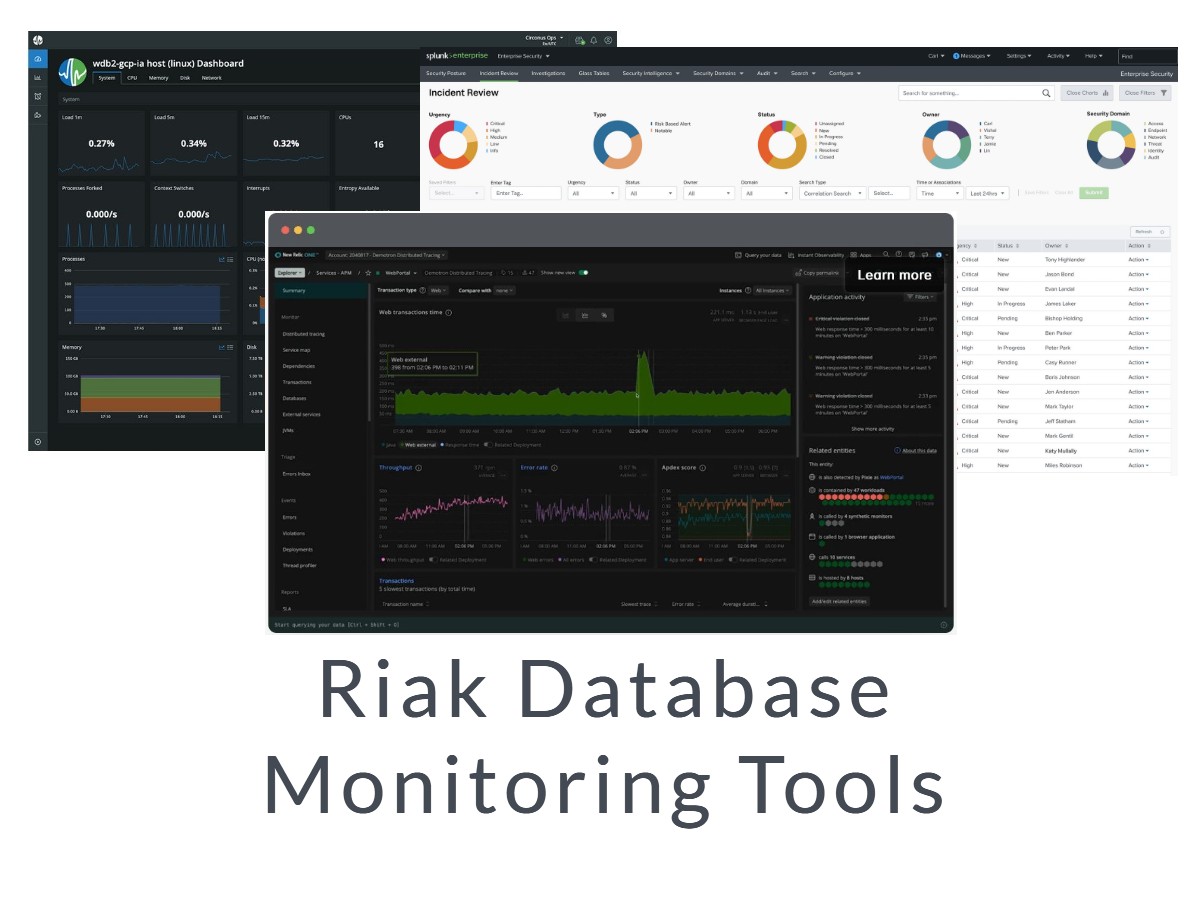Open Splunk Messages notification icon
The height and width of the screenshot is (900, 1200).
click(x=955, y=55)
